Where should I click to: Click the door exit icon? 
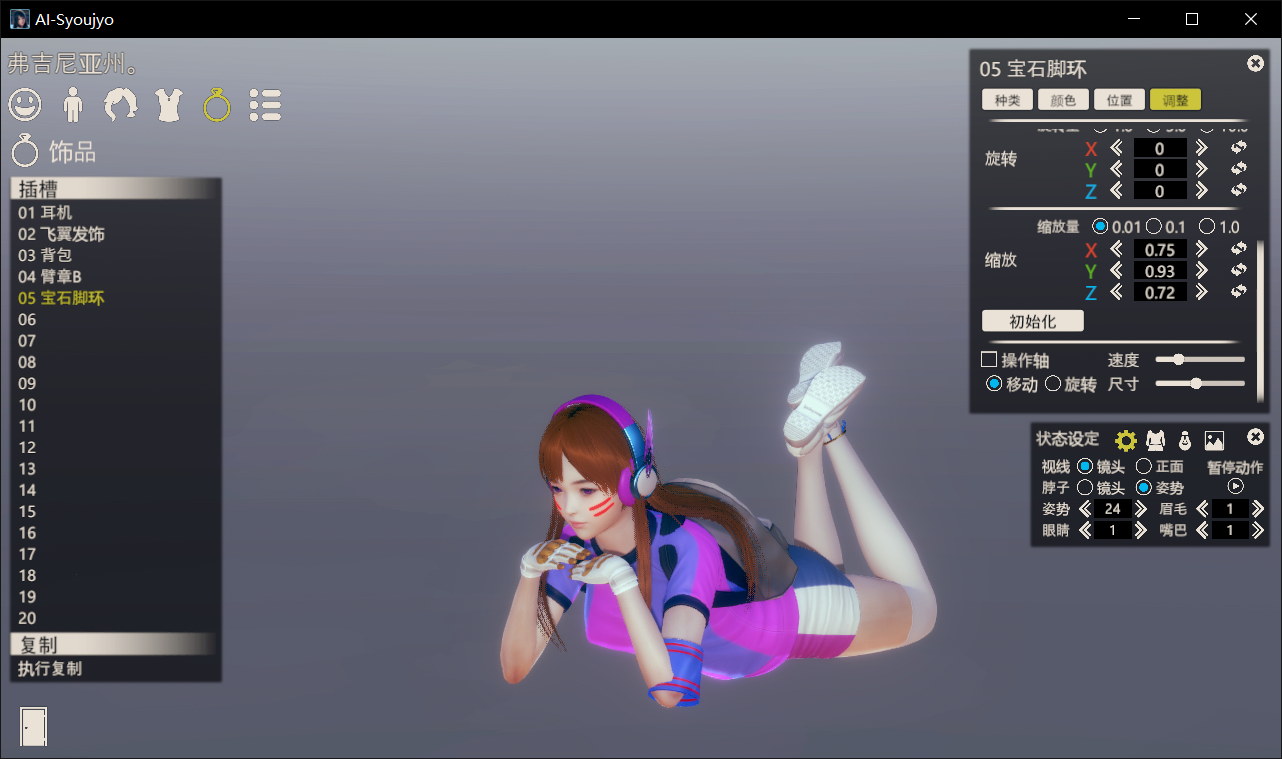pyautogui.click(x=33, y=726)
